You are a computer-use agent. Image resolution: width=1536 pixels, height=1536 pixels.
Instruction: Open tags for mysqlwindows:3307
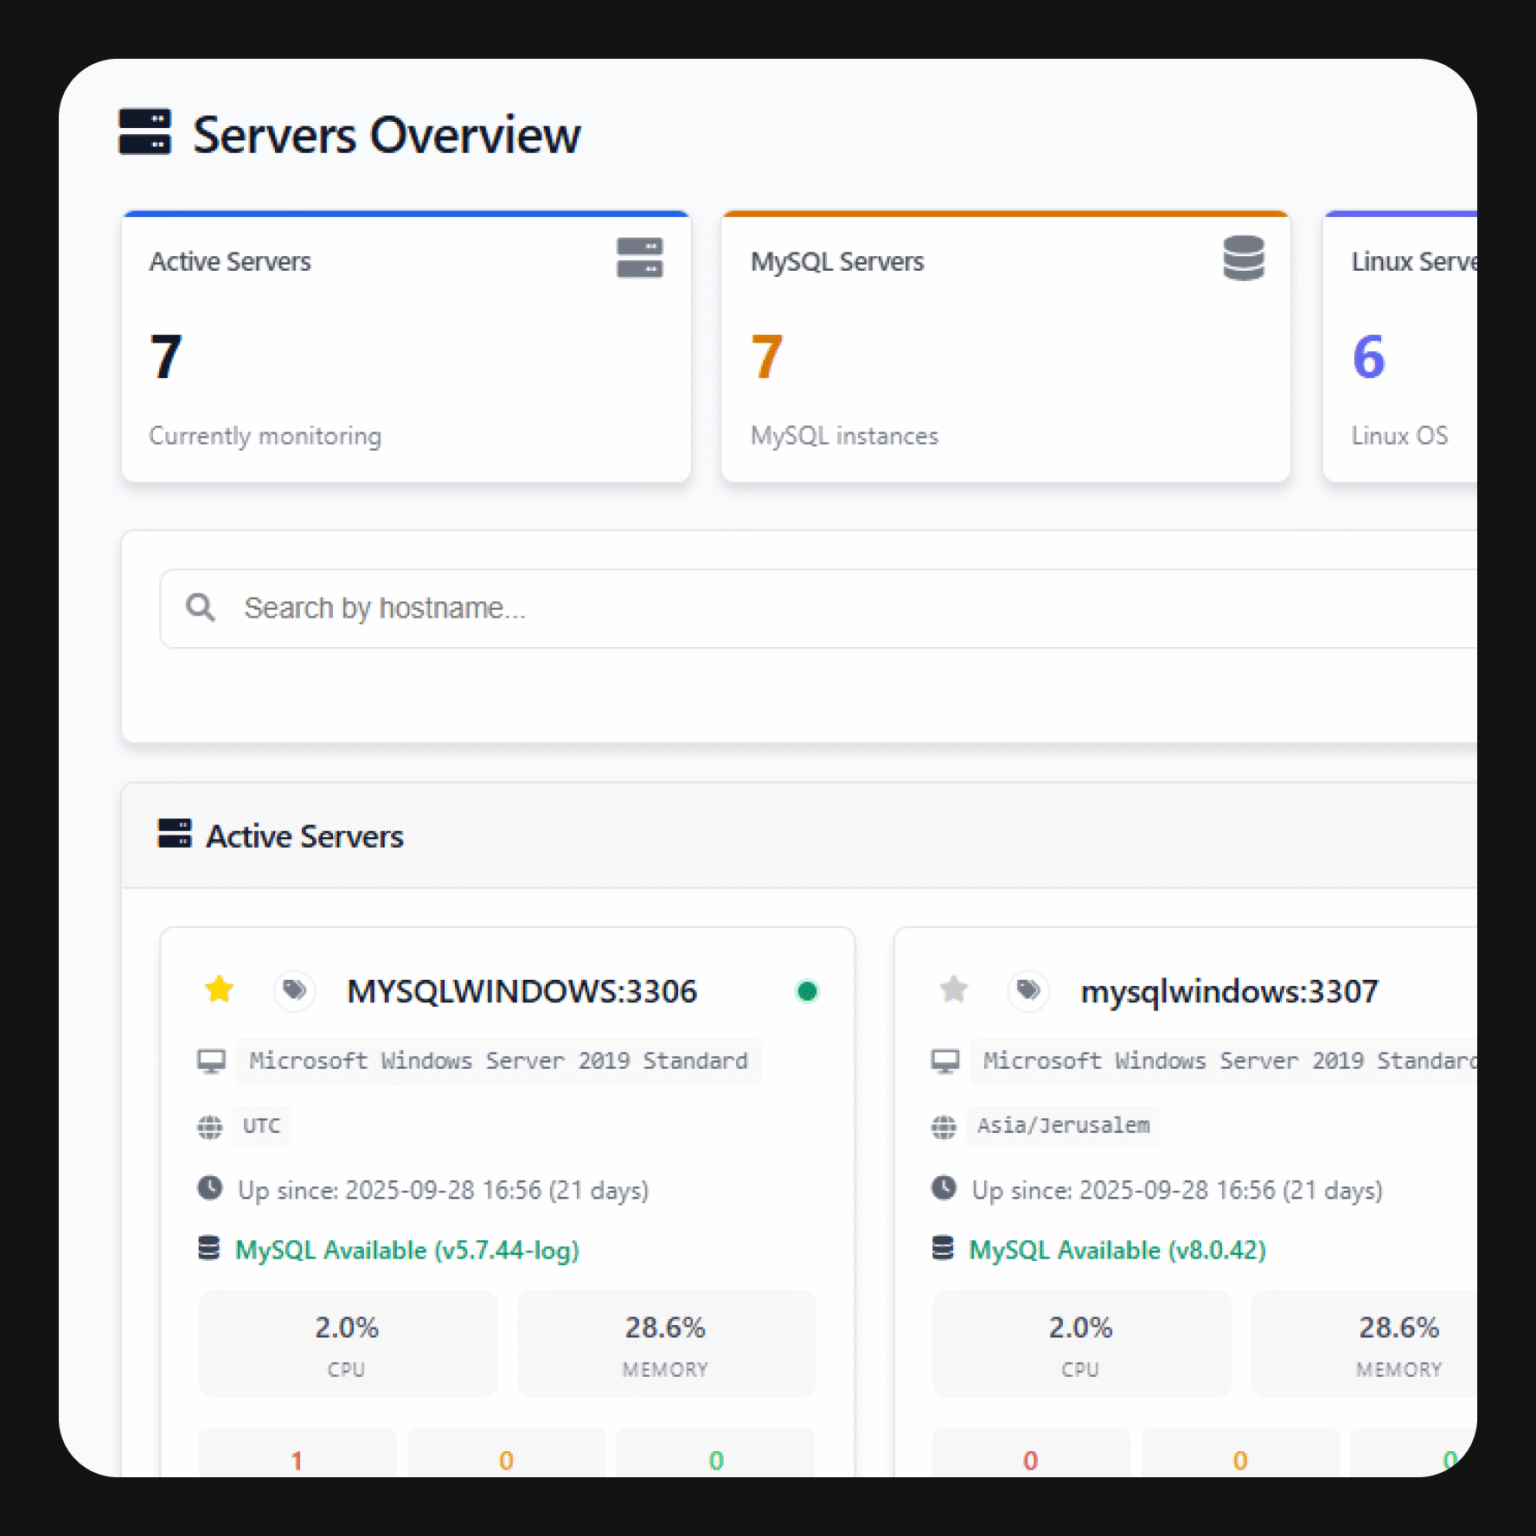pyautogui.click(x=1028, y=990)
